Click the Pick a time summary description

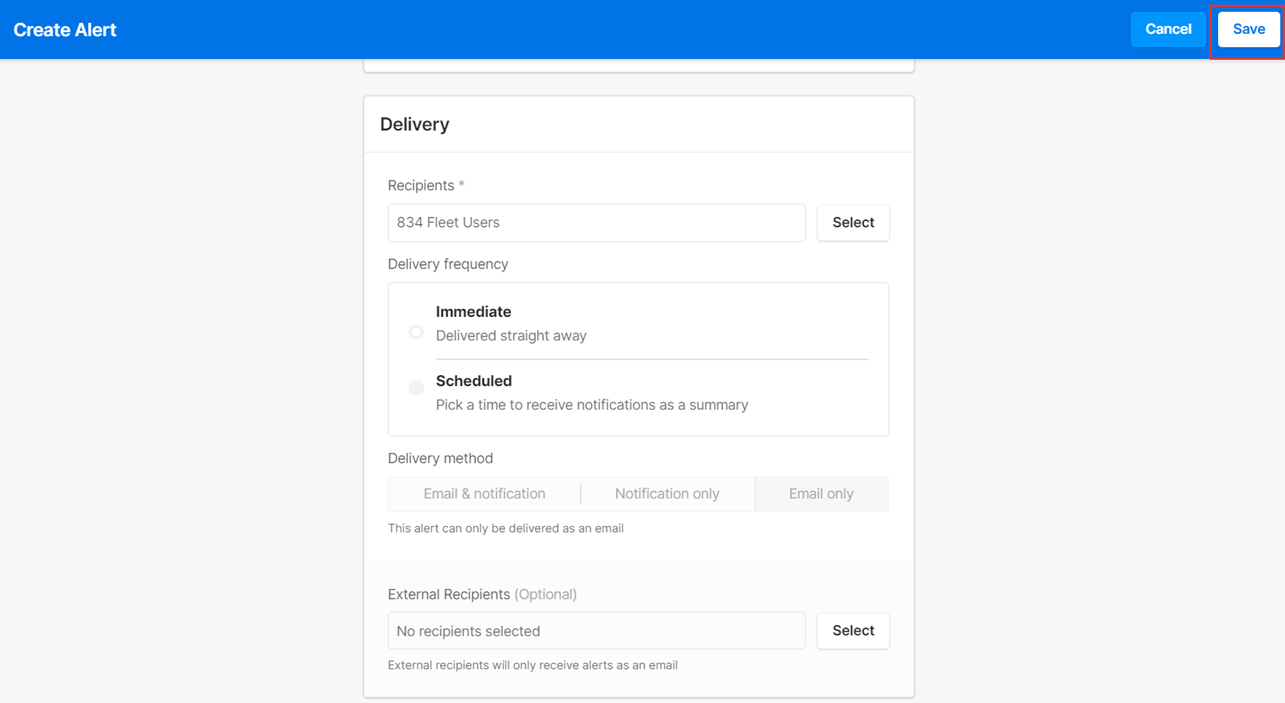point(592,405)
